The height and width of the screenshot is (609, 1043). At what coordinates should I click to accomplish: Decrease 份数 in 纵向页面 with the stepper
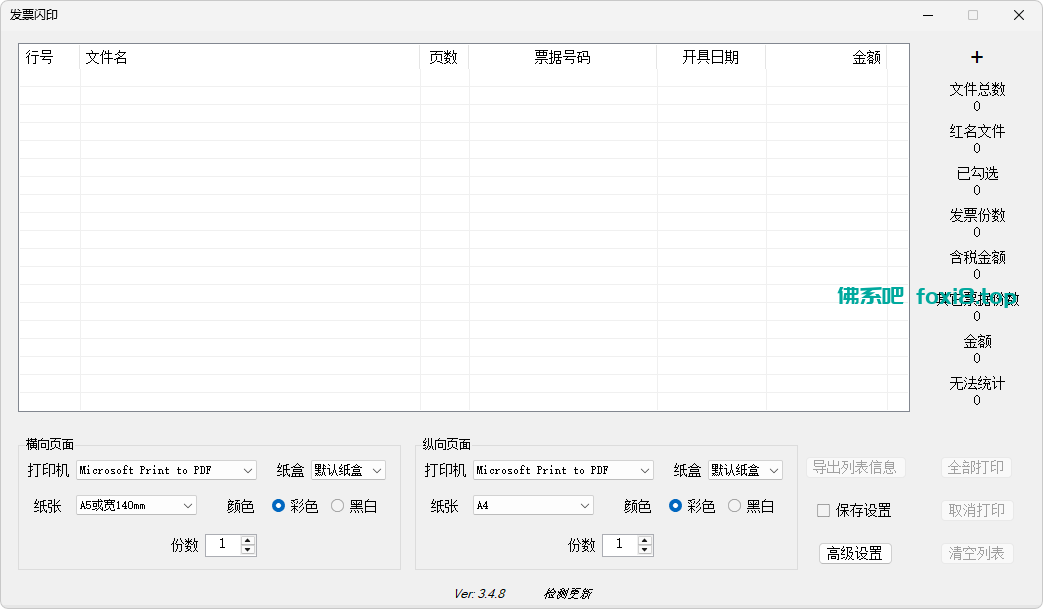(x=645, y=550)
